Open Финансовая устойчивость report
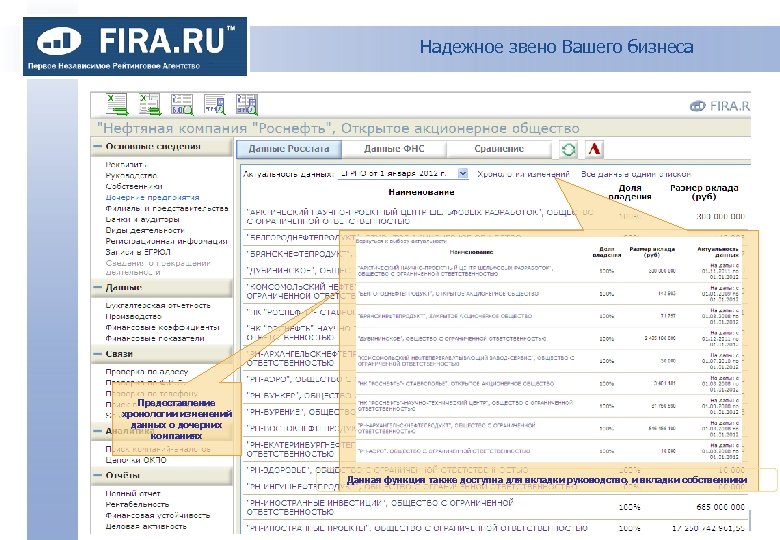This screenshot has width=780, height=540. [158, 515]
